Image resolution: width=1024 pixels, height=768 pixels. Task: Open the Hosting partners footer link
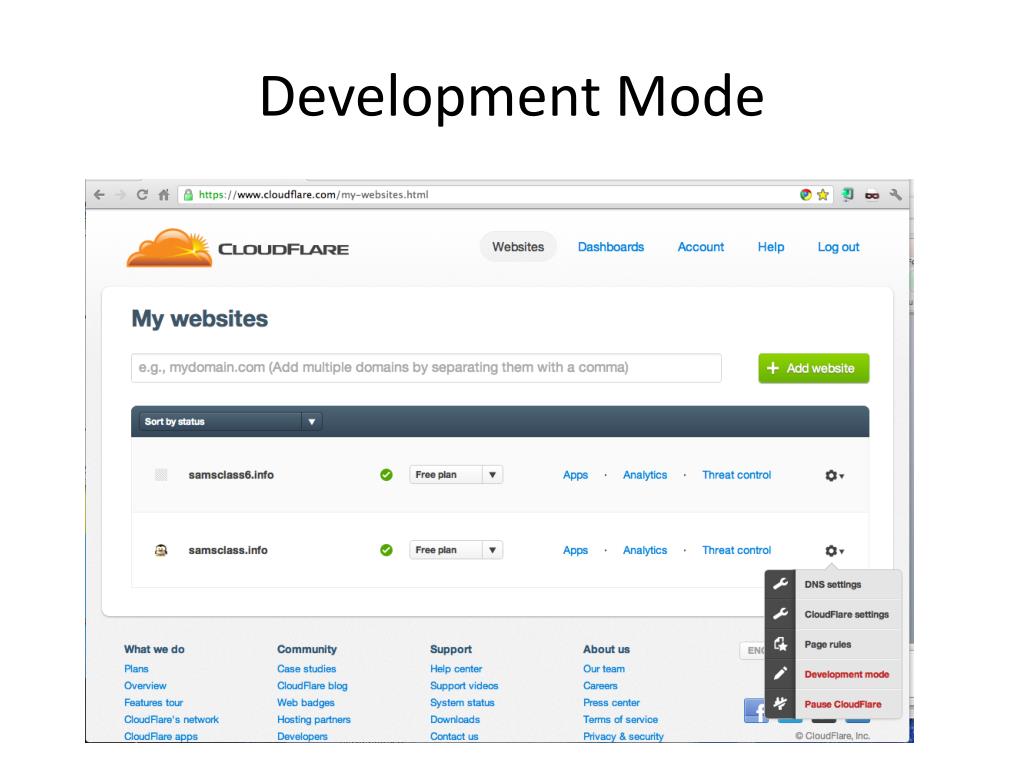313,720
